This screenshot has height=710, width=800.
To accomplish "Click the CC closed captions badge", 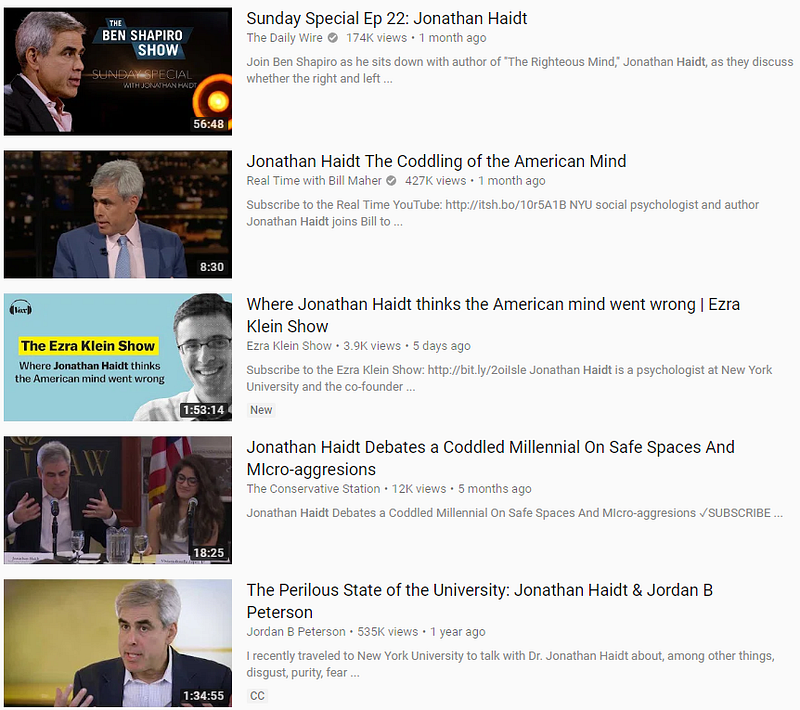I will click(x=258, y=696).
